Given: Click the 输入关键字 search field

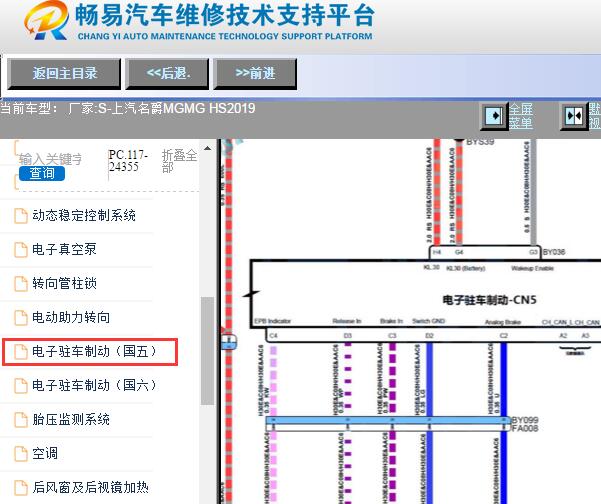Looking at the screenshot, I should (50, 159).
